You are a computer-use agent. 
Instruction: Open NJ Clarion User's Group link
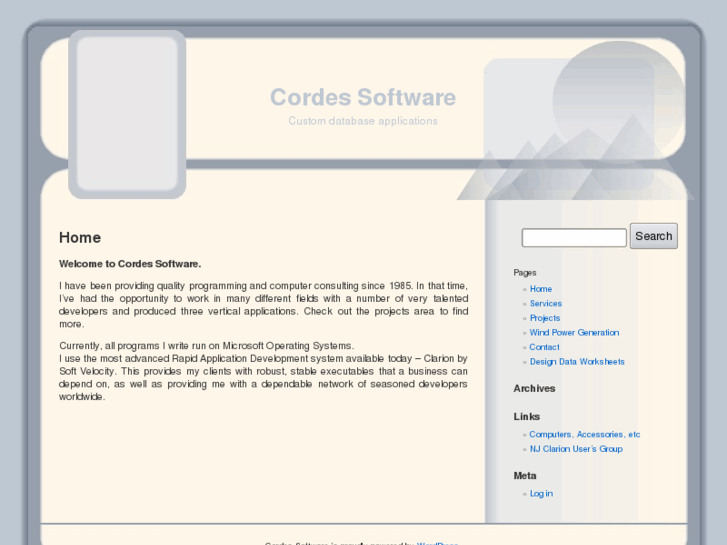click(576, 449)
